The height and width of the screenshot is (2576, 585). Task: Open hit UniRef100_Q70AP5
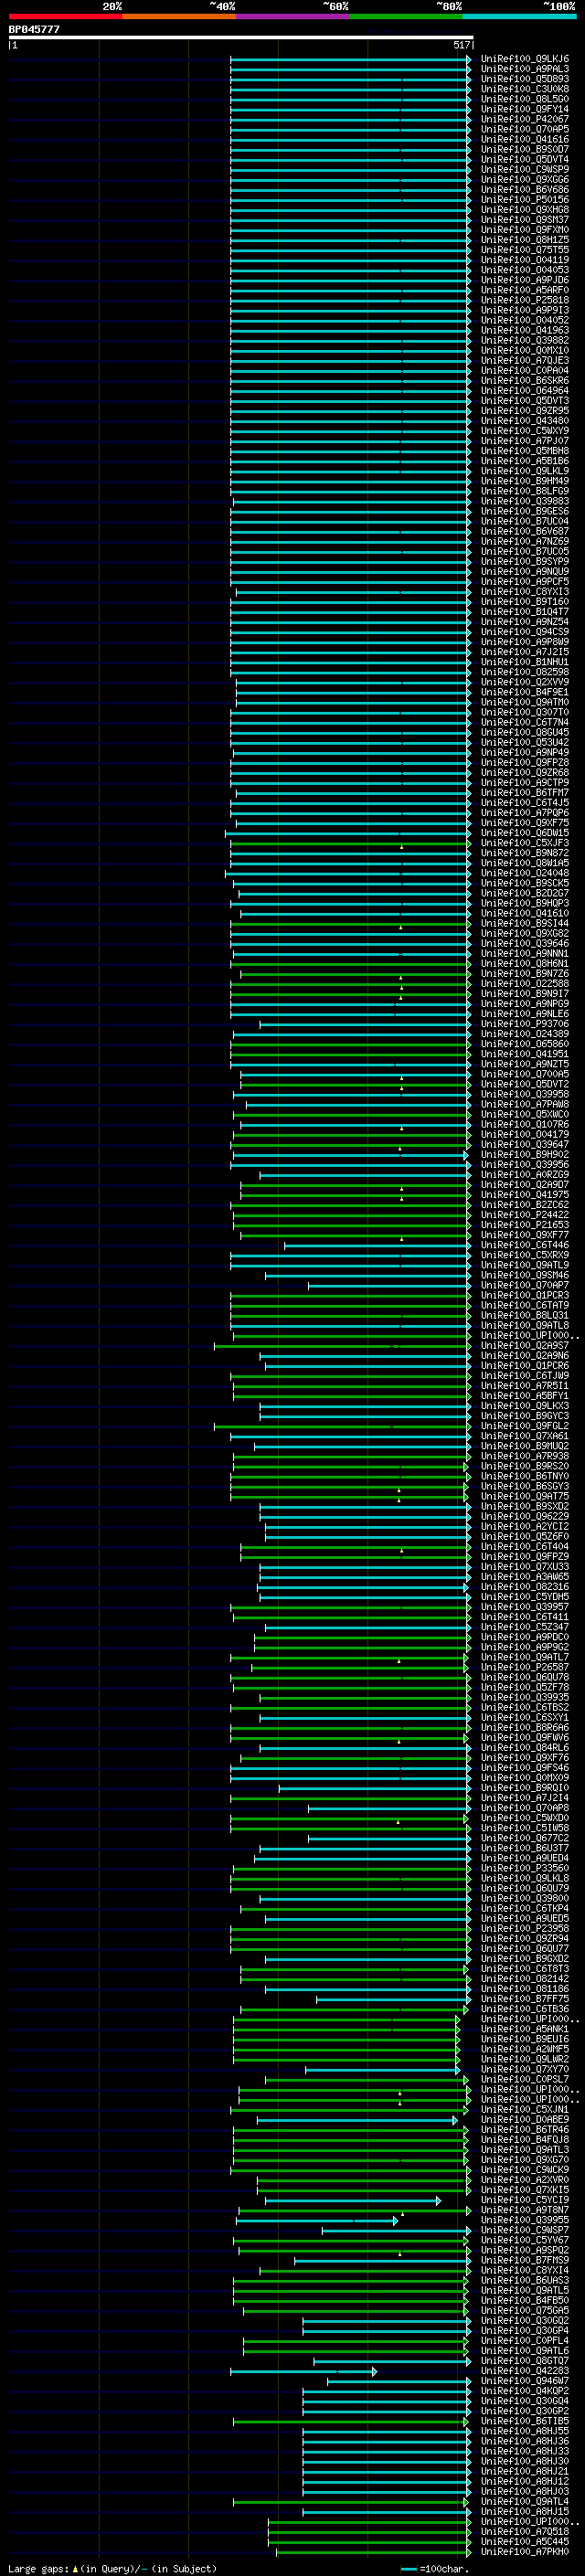pos(524,129)
